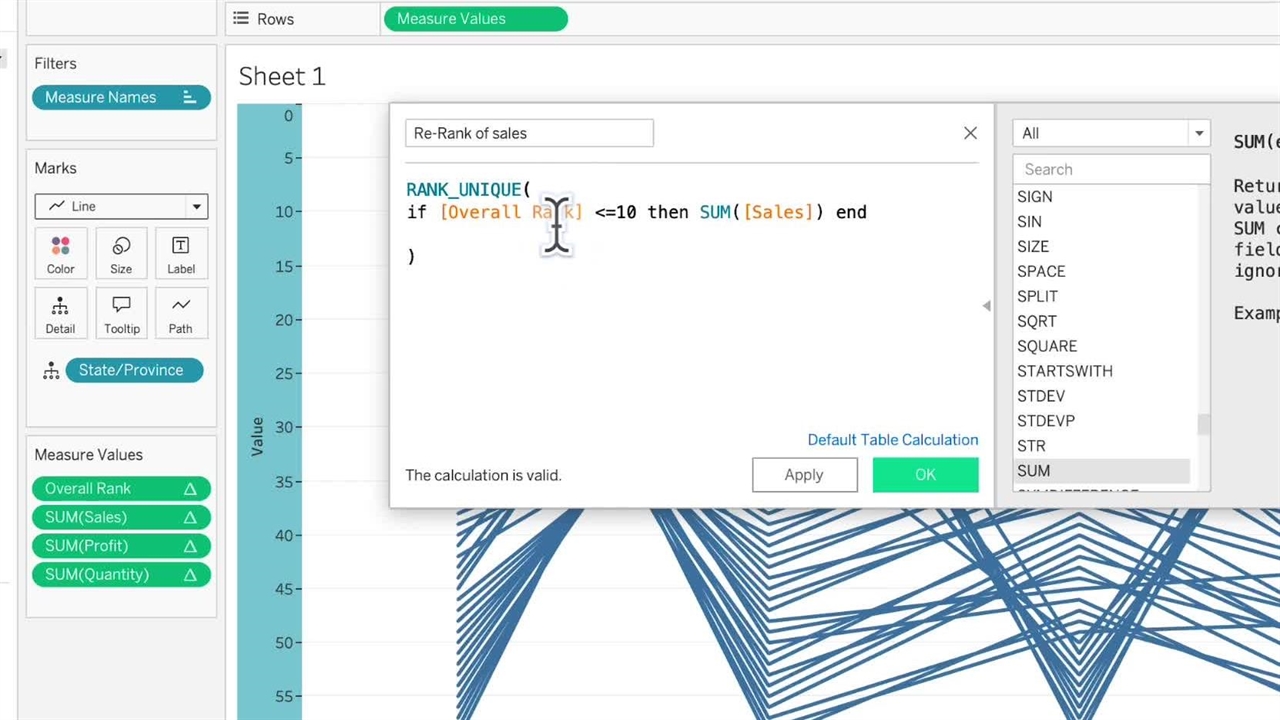The height and width of the screenshot is (720, 1280).
Task: Click the Color marks card icon
Action: point(60,247)
